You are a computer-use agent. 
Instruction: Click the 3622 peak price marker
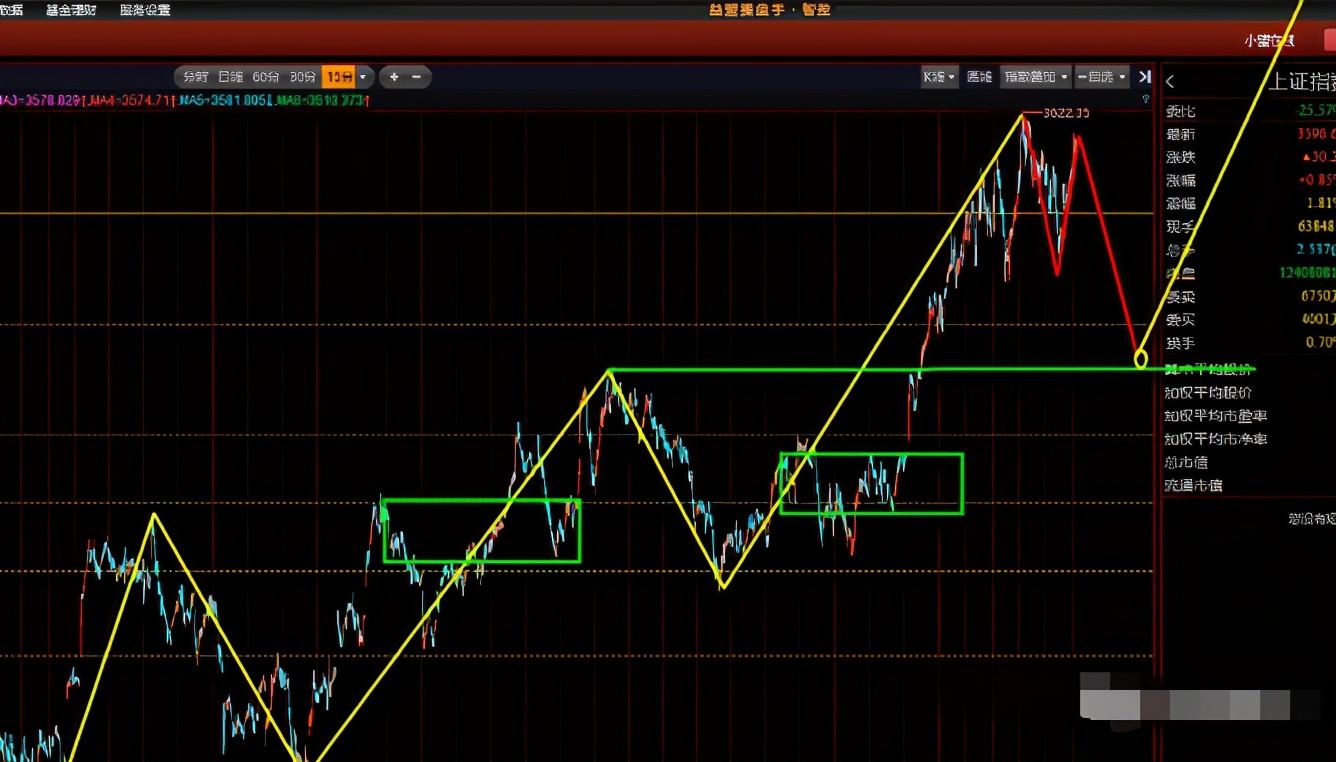[x=1065, y=113]
